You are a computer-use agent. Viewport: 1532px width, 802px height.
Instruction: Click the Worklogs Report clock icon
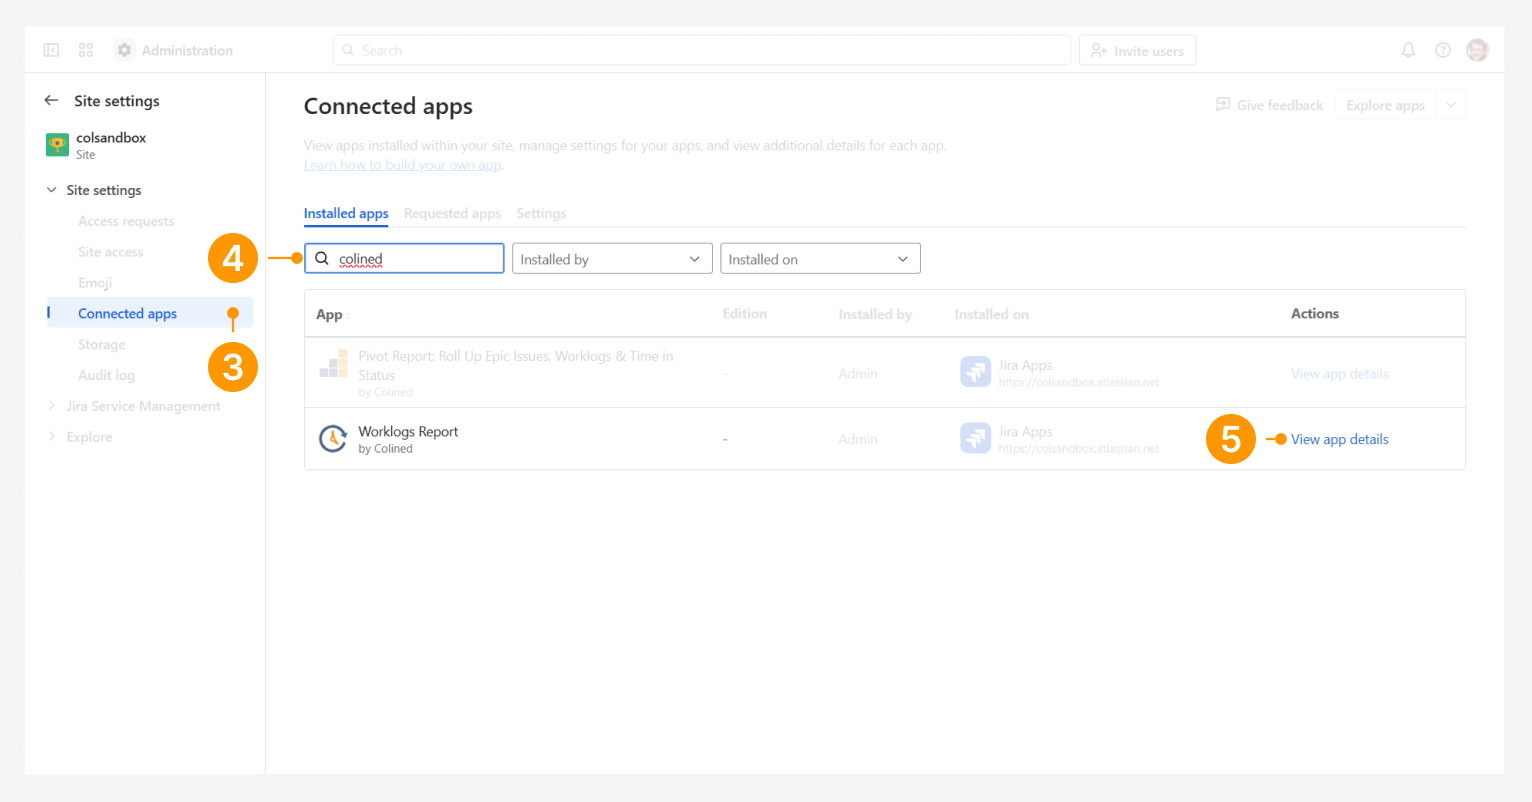click(333, 438)
